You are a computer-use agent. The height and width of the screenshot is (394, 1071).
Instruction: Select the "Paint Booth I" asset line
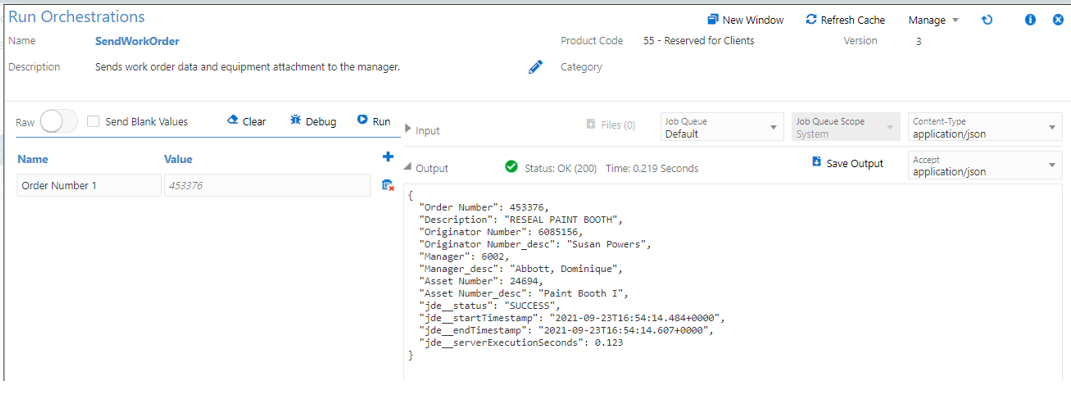pos(523,294)
